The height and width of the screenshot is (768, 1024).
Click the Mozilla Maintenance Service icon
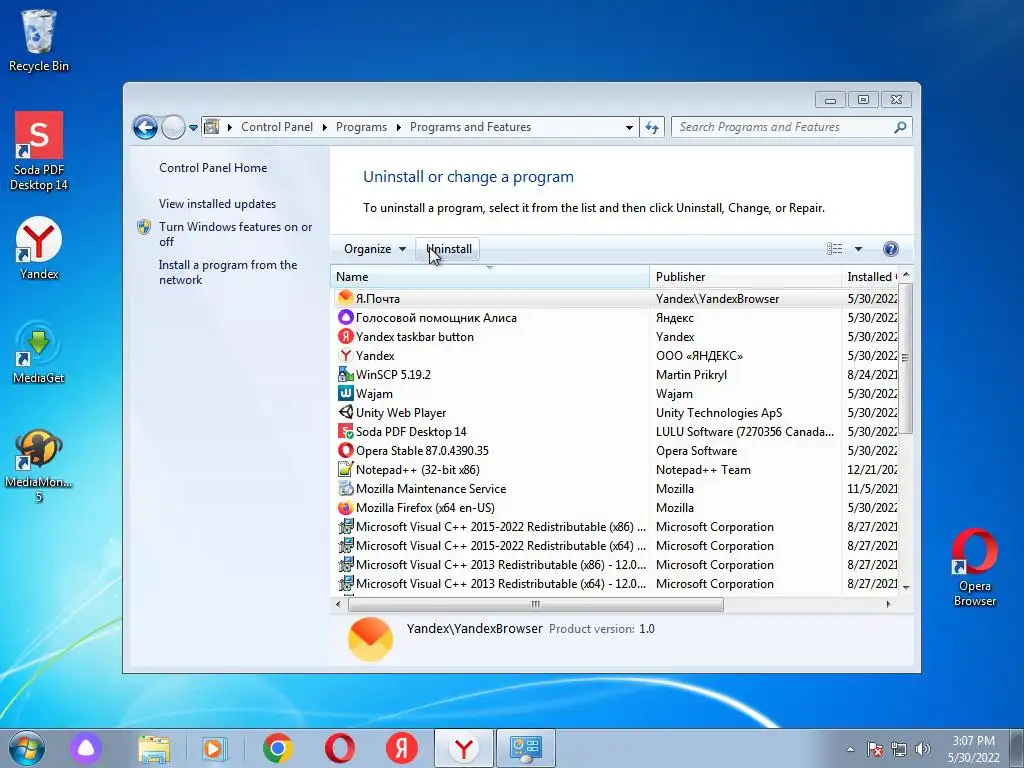345,488
